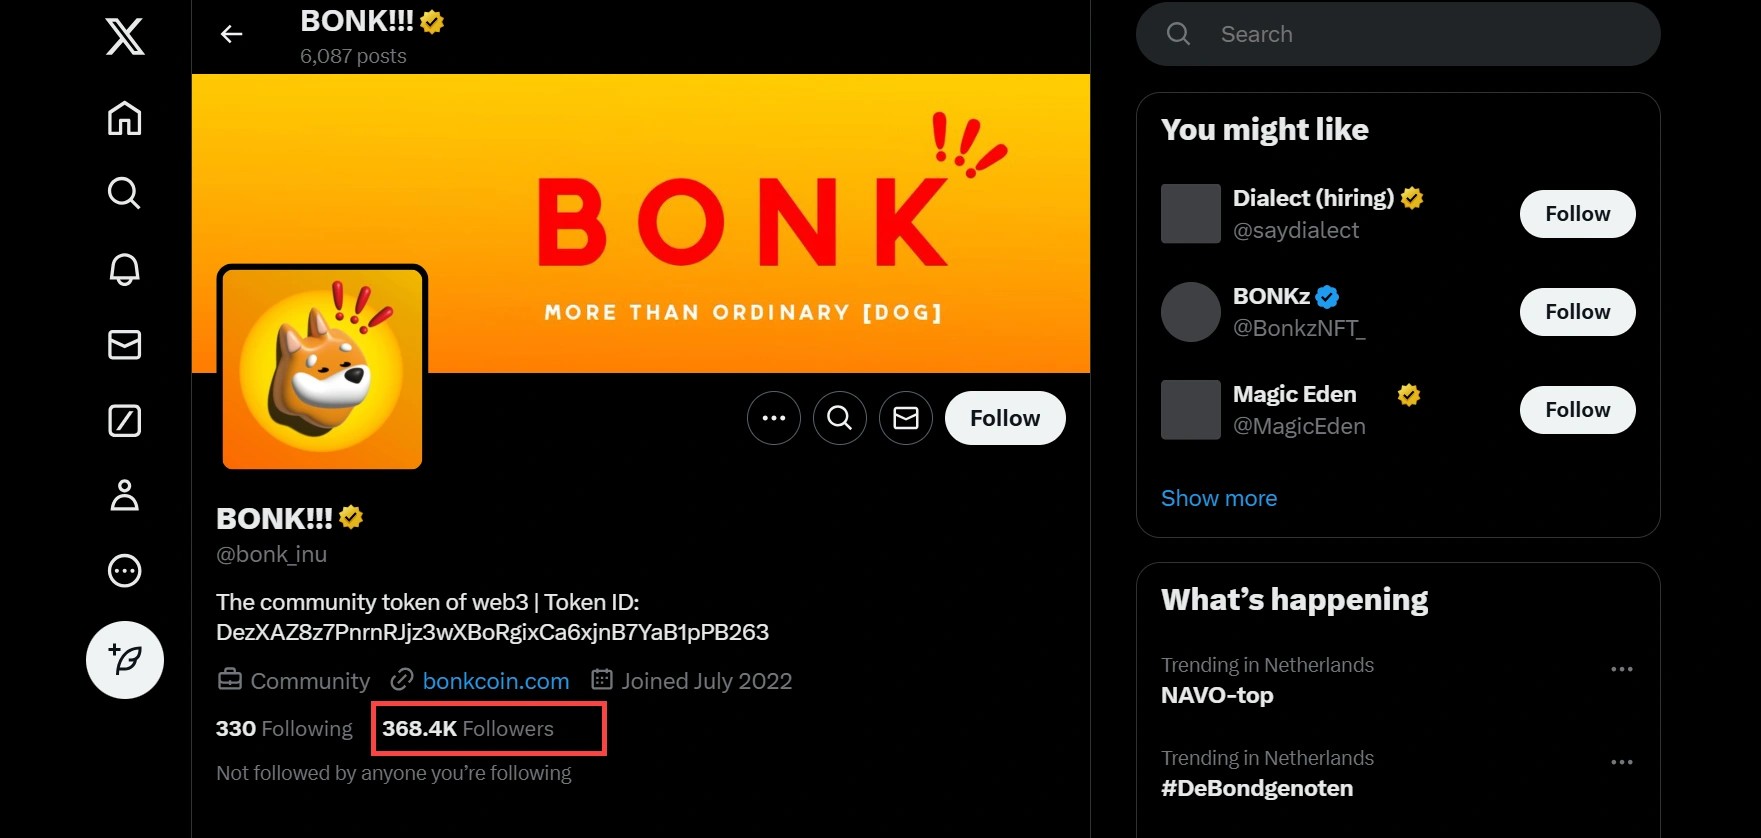Follow Magic Eden suggestion

(x=1577, y=410)
